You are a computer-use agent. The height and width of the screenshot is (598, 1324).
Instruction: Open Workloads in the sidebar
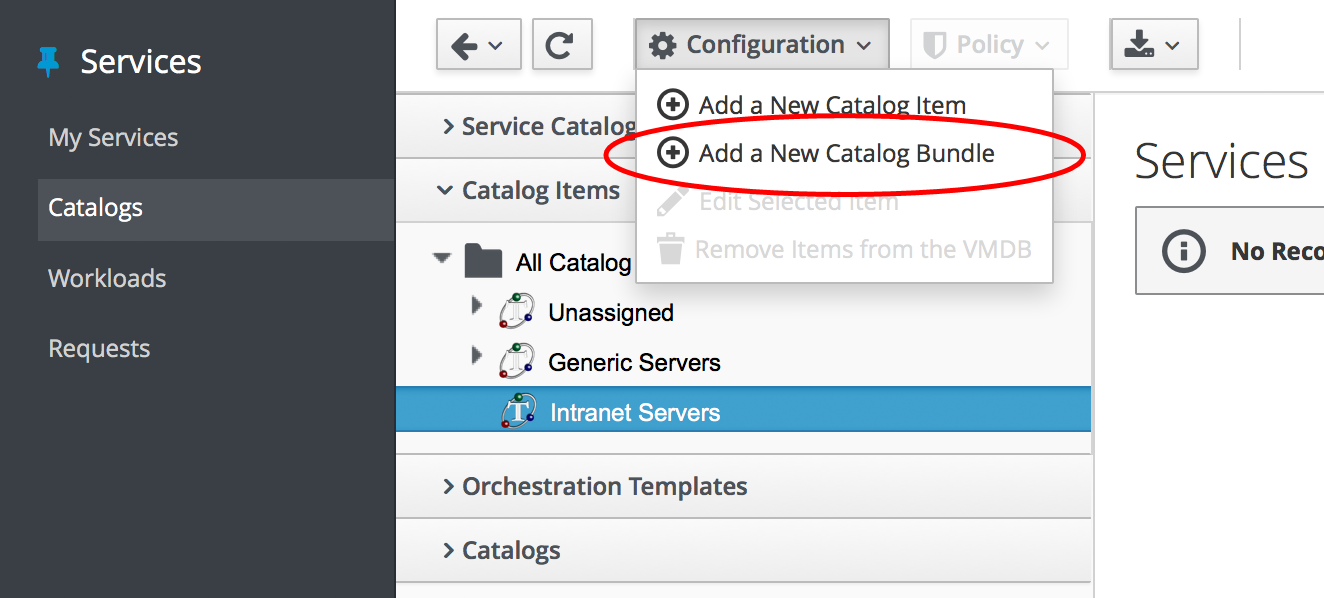[107, 278]
